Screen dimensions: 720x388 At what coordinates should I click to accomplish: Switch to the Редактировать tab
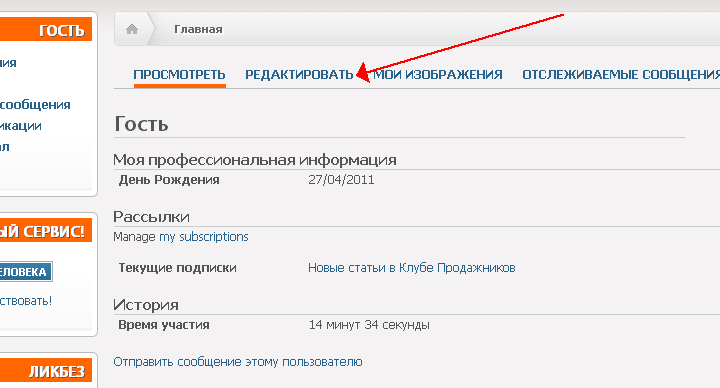tap(299, 75)
